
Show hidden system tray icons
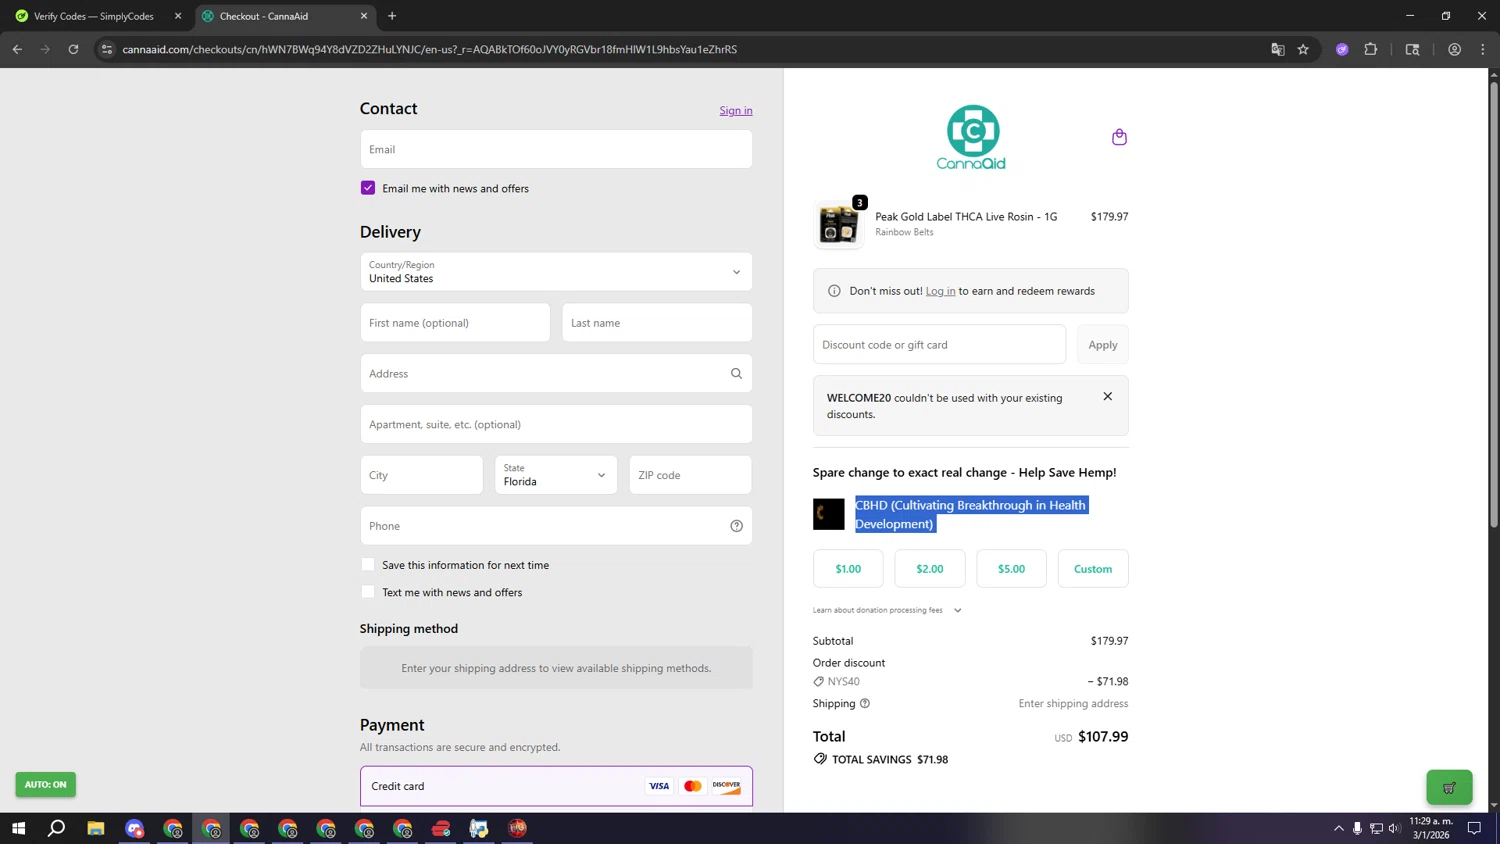1338,828
